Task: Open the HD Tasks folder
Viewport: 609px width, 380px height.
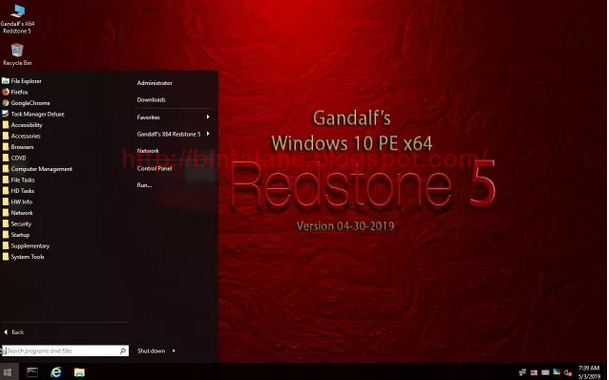Action: point(19,191)
